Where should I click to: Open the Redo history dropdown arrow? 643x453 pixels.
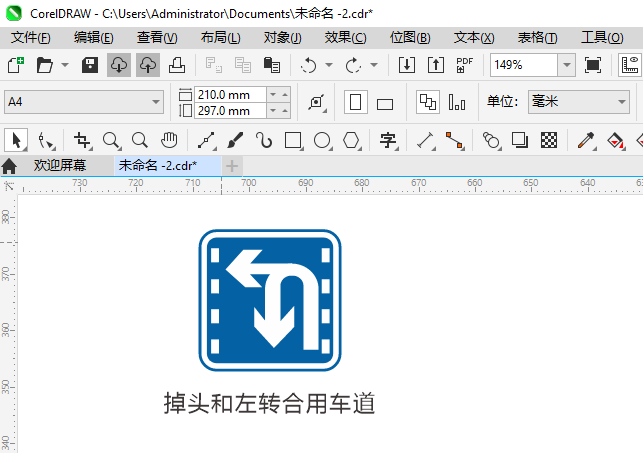pos(374,65)
